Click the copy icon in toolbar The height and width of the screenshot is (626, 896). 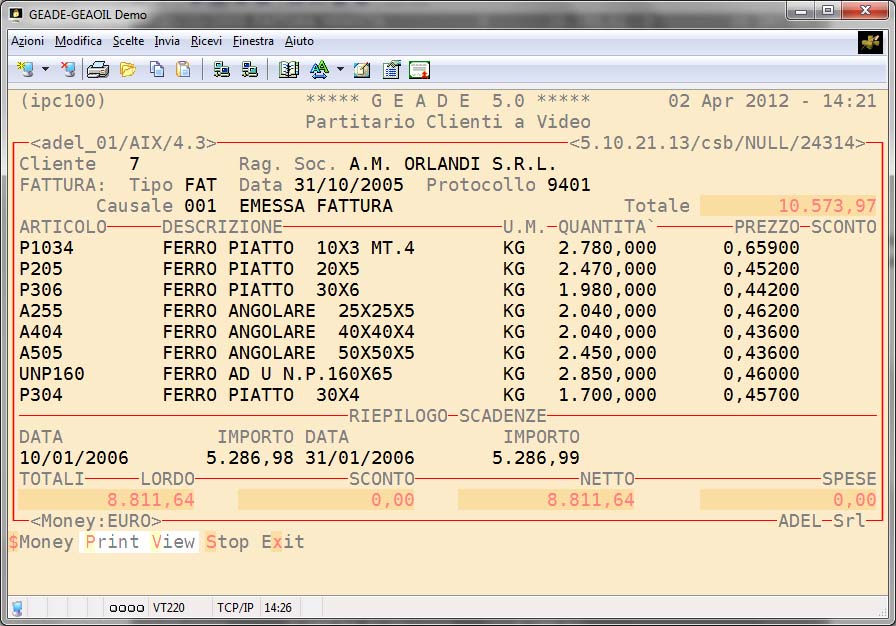pyautogui.click(x=157, y=70)
